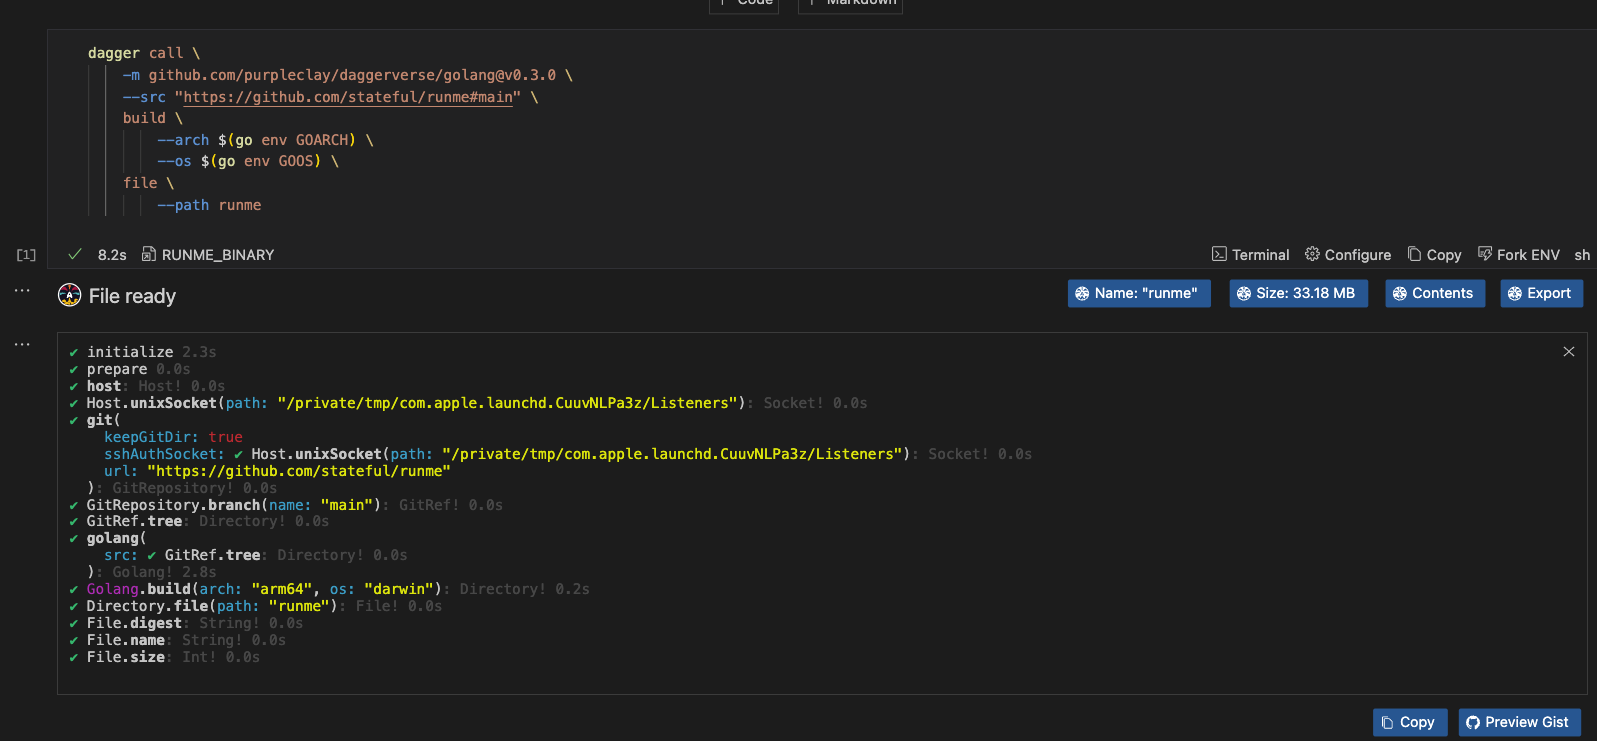
Task: Click the [1] execution count marker
Action: click(26, 255)
